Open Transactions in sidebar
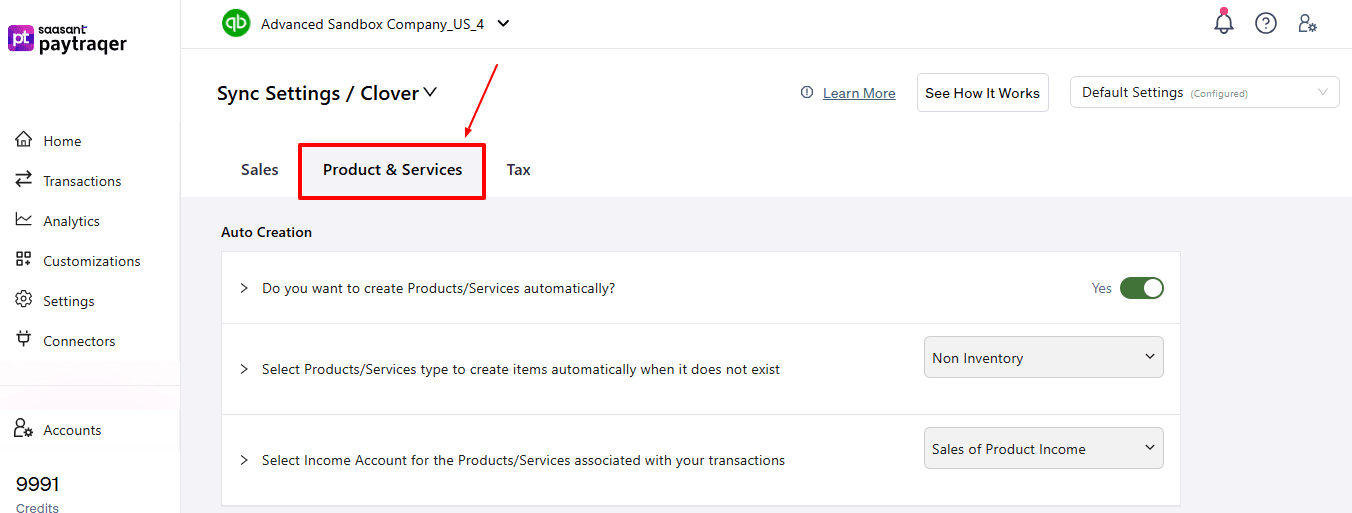The height and width of the screenshot is (513, 1352). 82,181
